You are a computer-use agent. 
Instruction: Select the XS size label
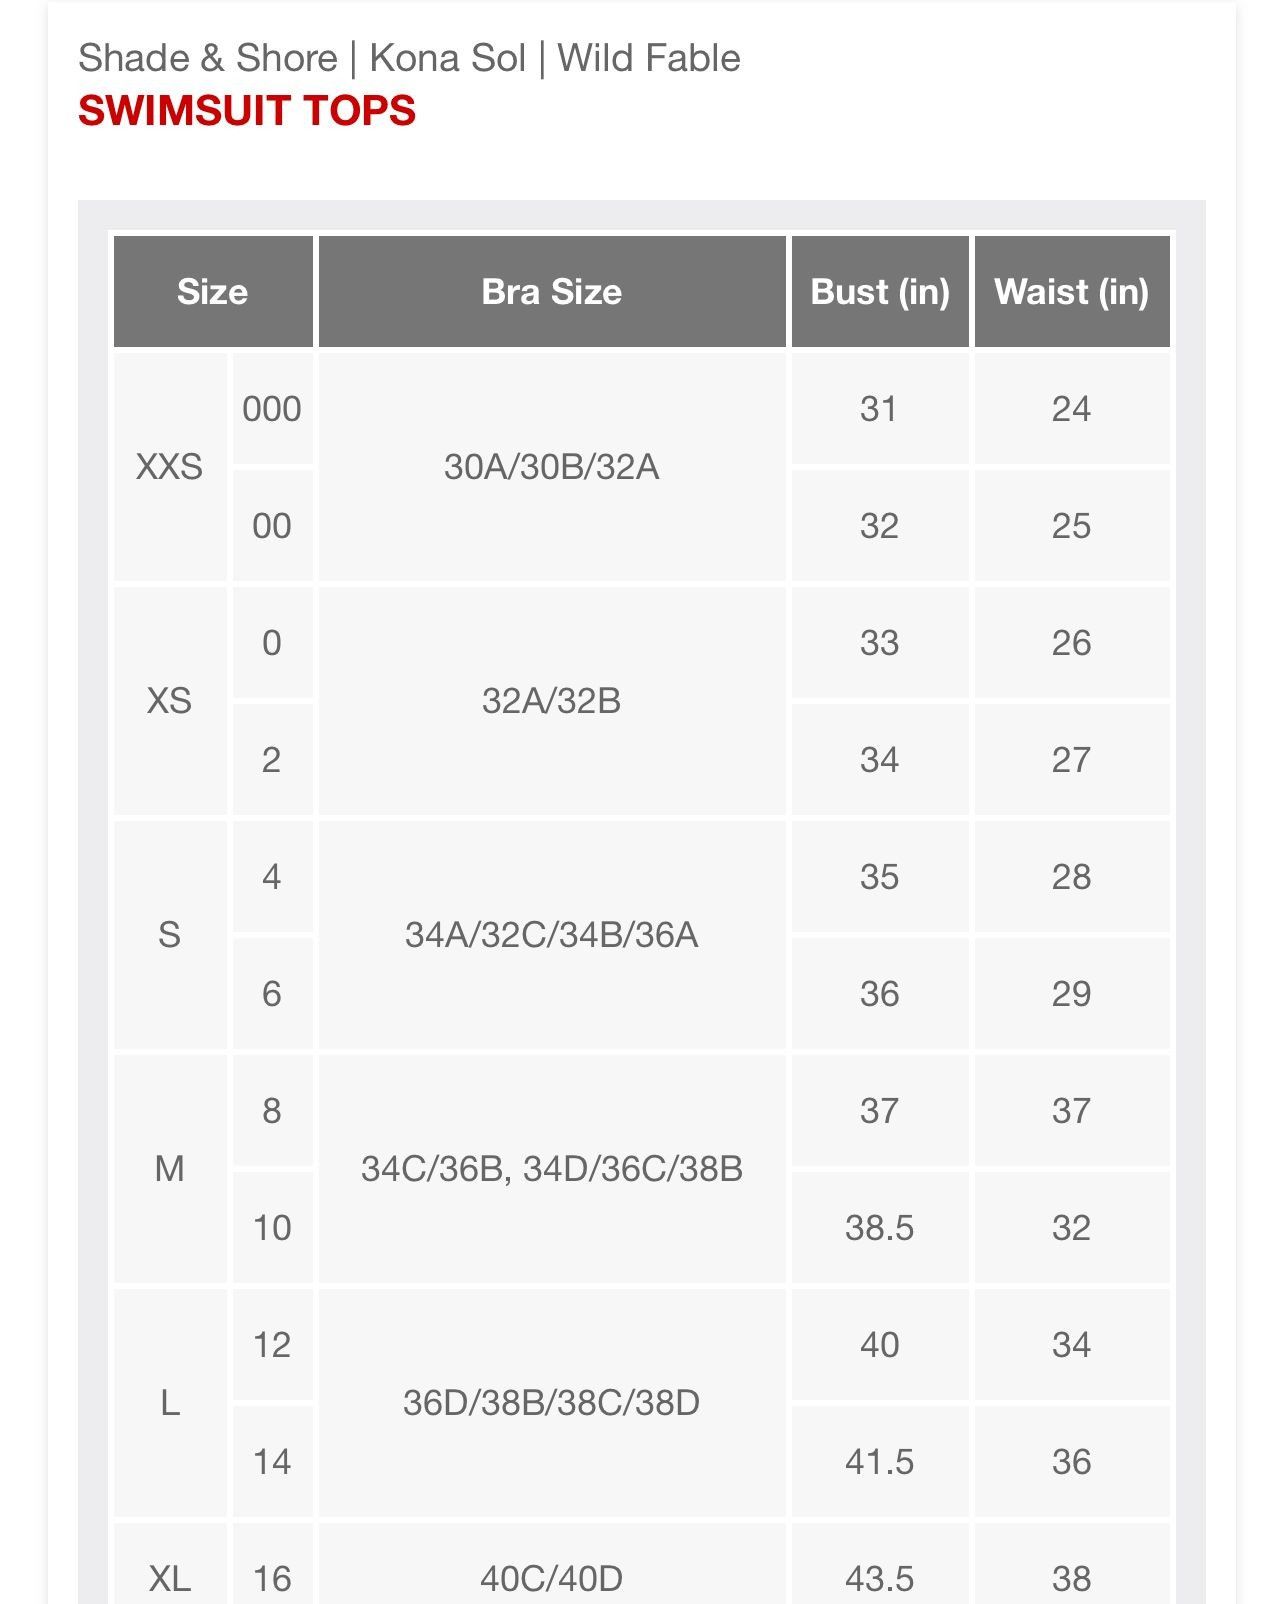click(170, 701)
